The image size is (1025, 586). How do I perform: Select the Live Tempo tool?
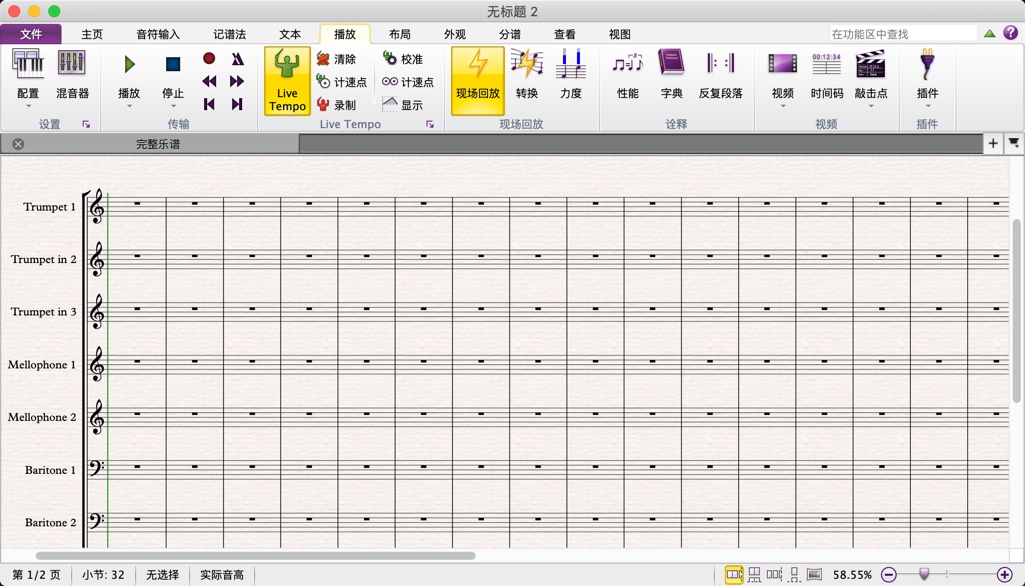point(286,80)
